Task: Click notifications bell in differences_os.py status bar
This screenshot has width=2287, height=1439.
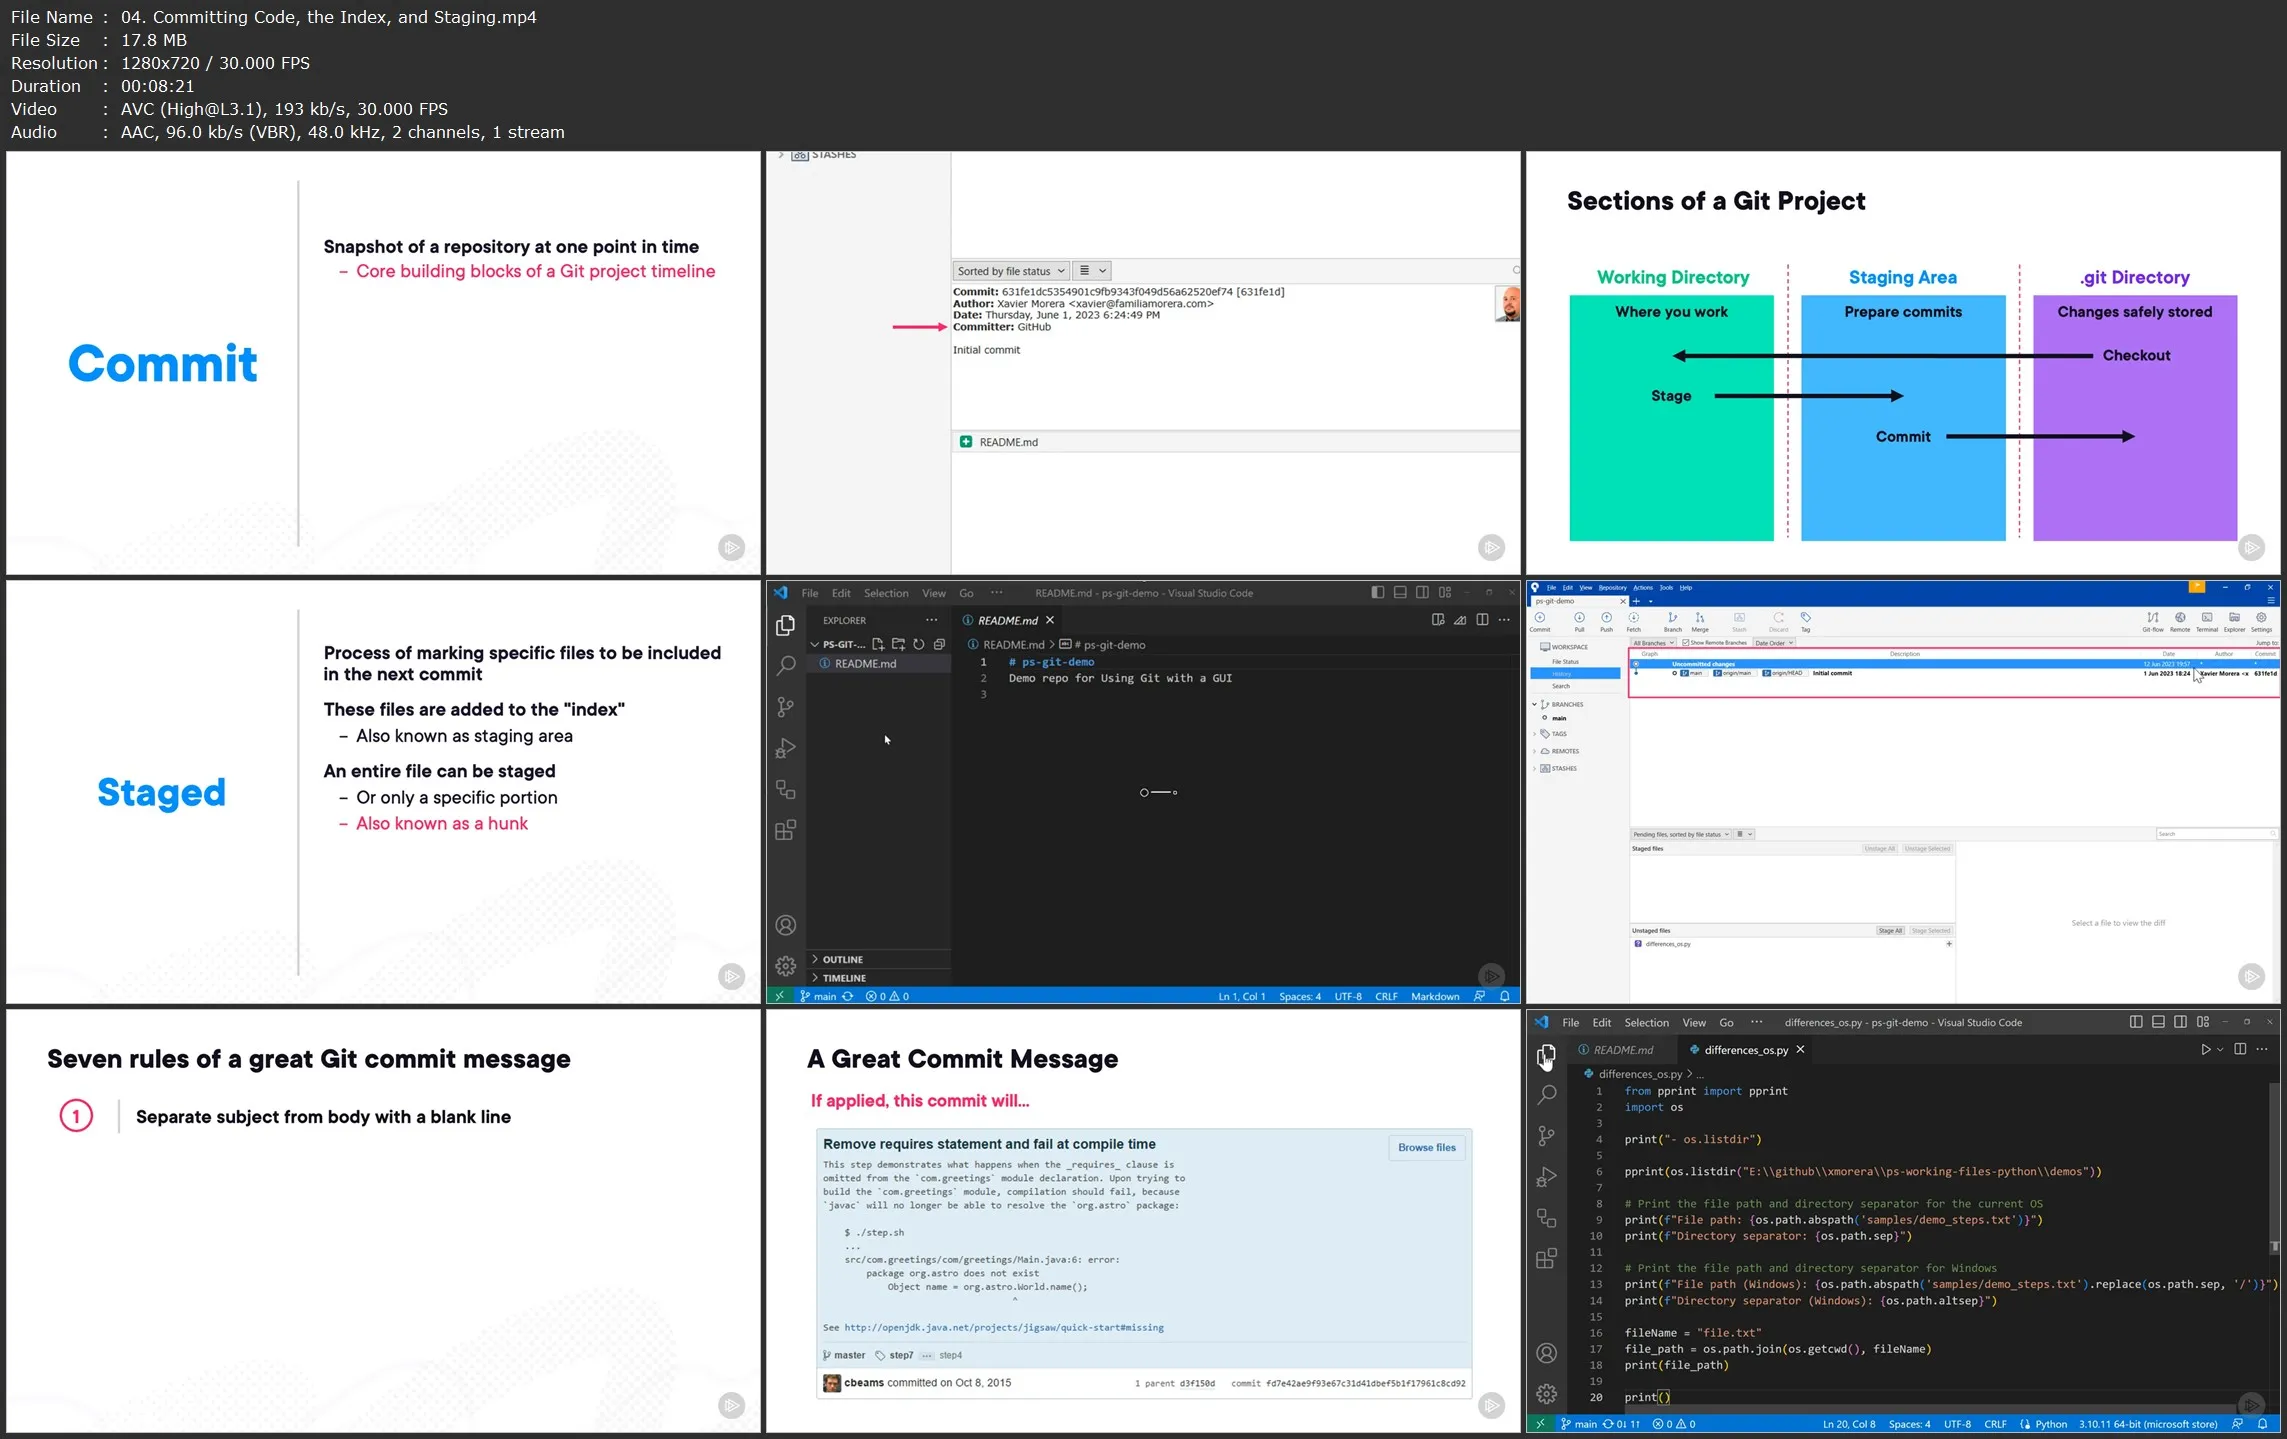Action: (x=2262, y=1424)
